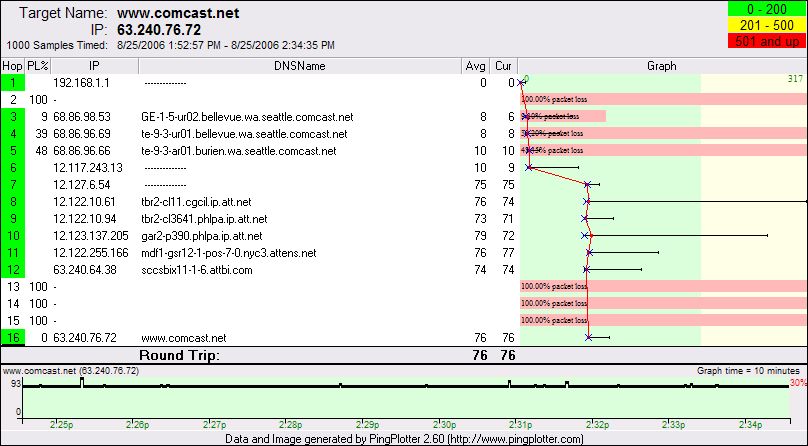Click hop 13 number cell
This screenshot has height=446, width=808.
point(13,287)
